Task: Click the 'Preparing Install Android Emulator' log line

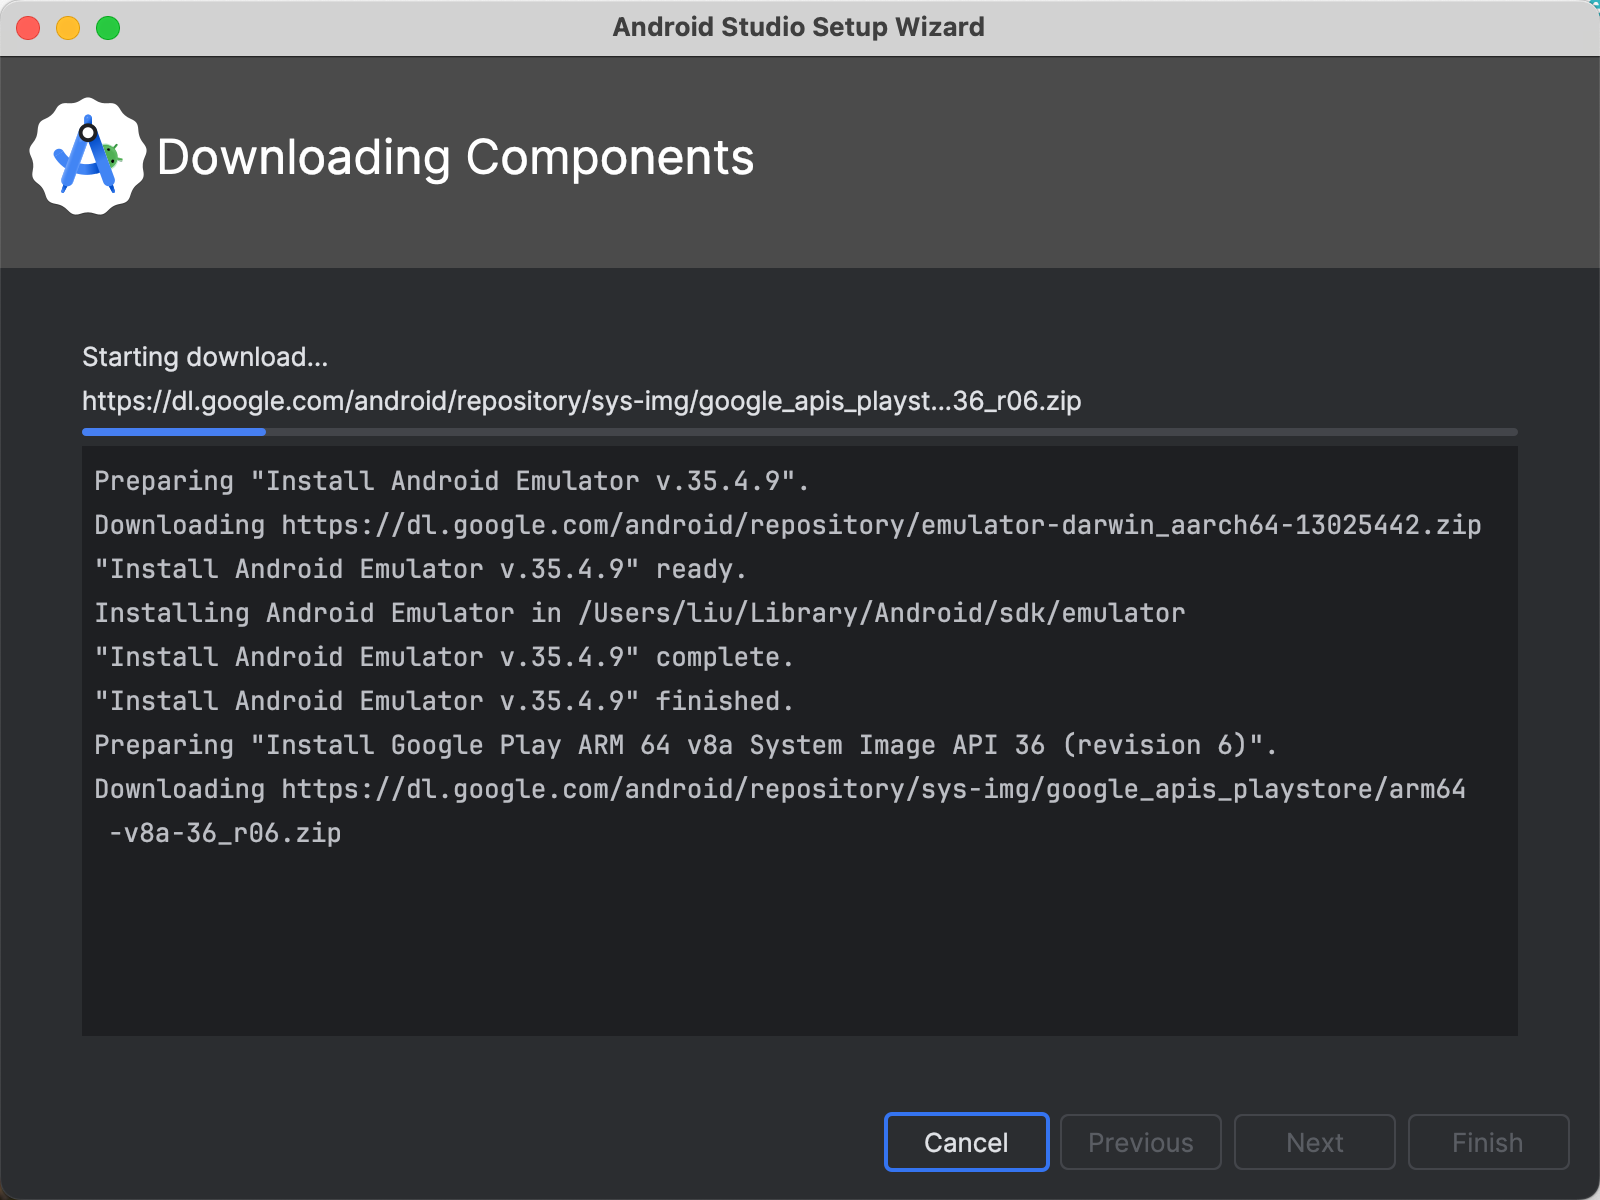Action: [451, 481]
